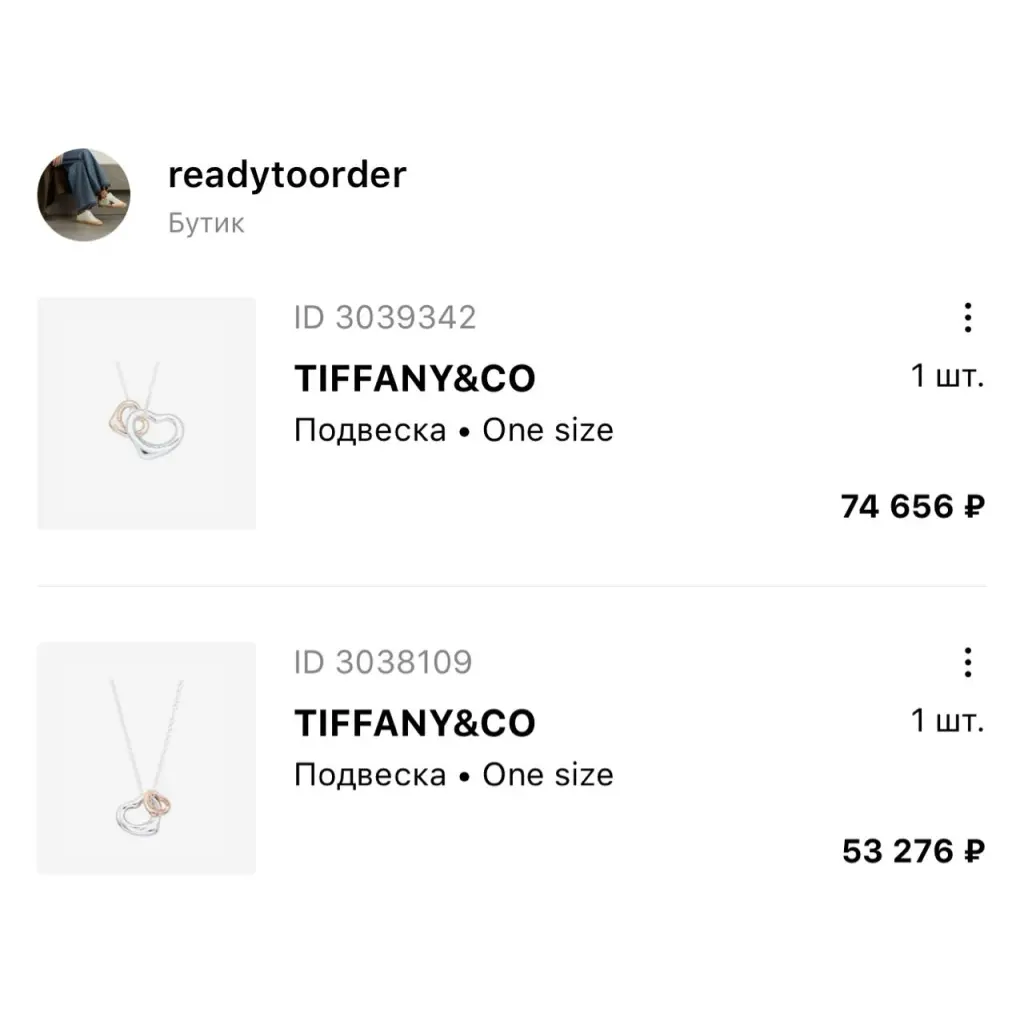Click the readytoorder shop name
Viewport: 1024px width, 1024px height.
pyautogui.click(x=287, y=175)
